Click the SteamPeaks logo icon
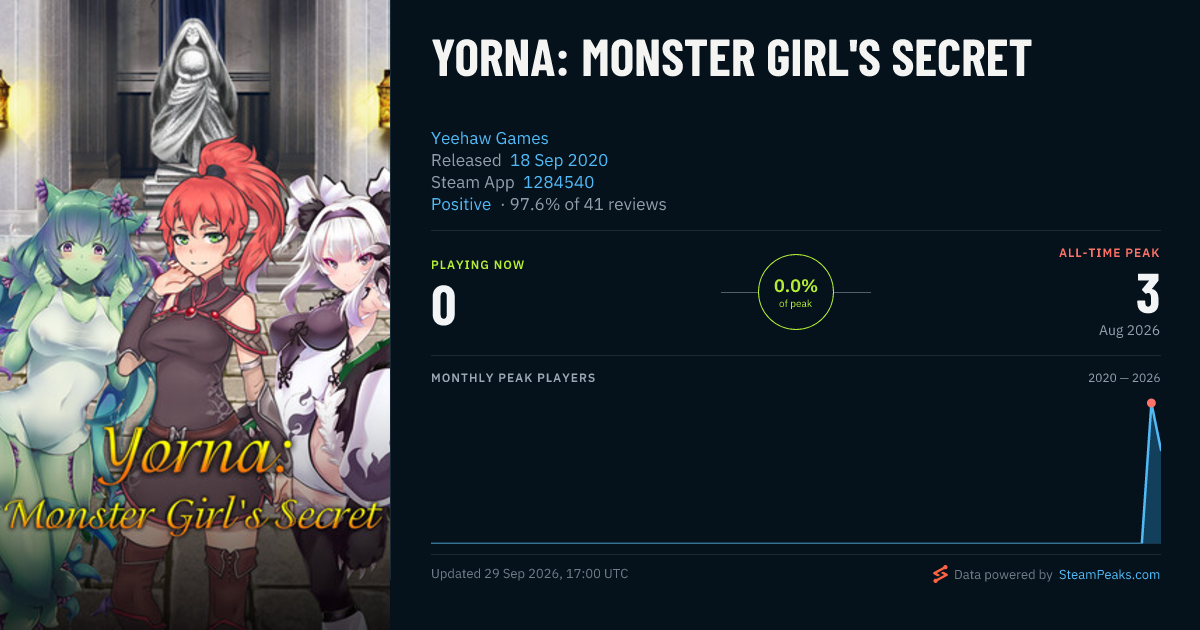 (x=940, y=574)
